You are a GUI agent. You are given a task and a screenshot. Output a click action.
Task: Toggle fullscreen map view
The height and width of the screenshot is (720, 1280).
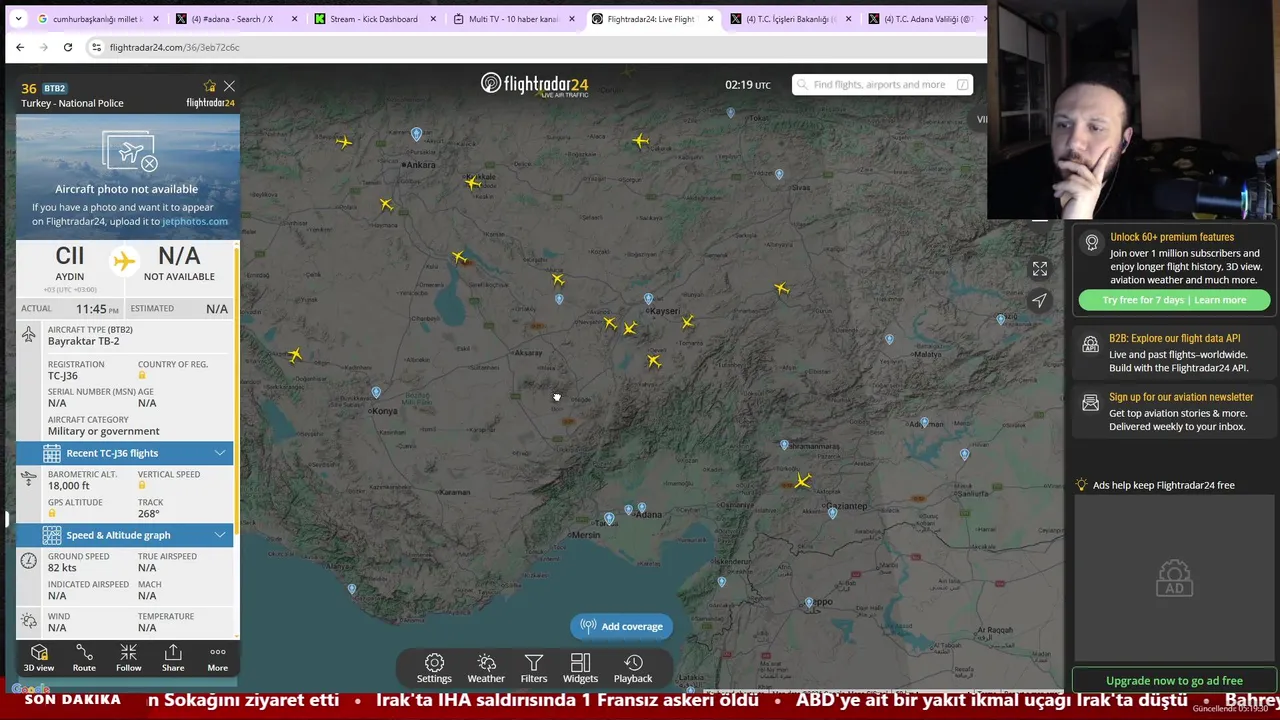pos(1040,269)
